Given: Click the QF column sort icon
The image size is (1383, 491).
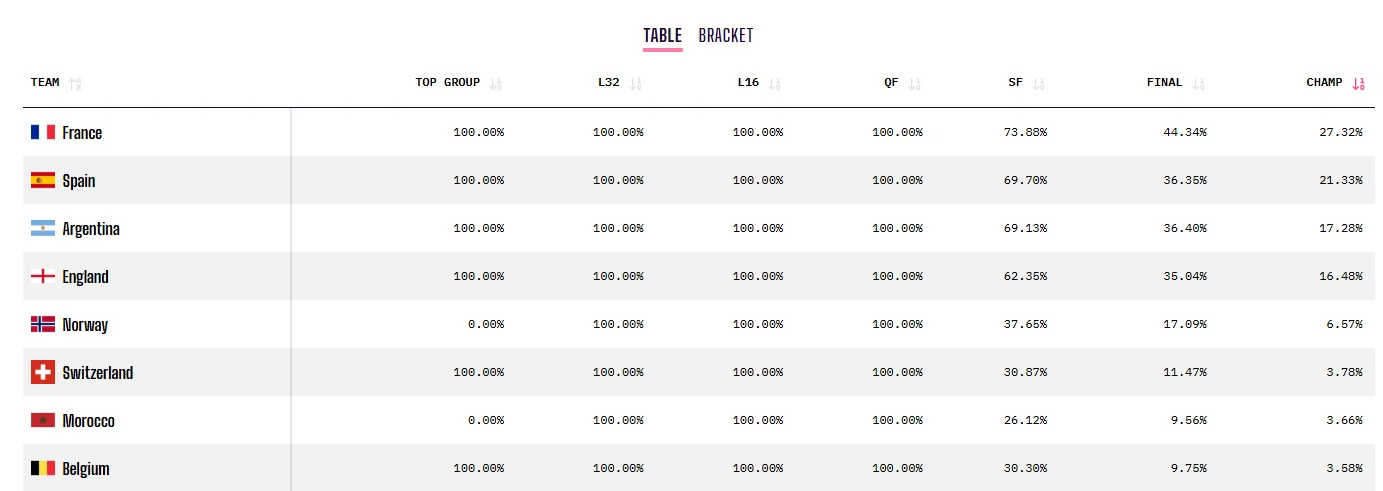Looking at the screenshot, I should pos(915,84).
